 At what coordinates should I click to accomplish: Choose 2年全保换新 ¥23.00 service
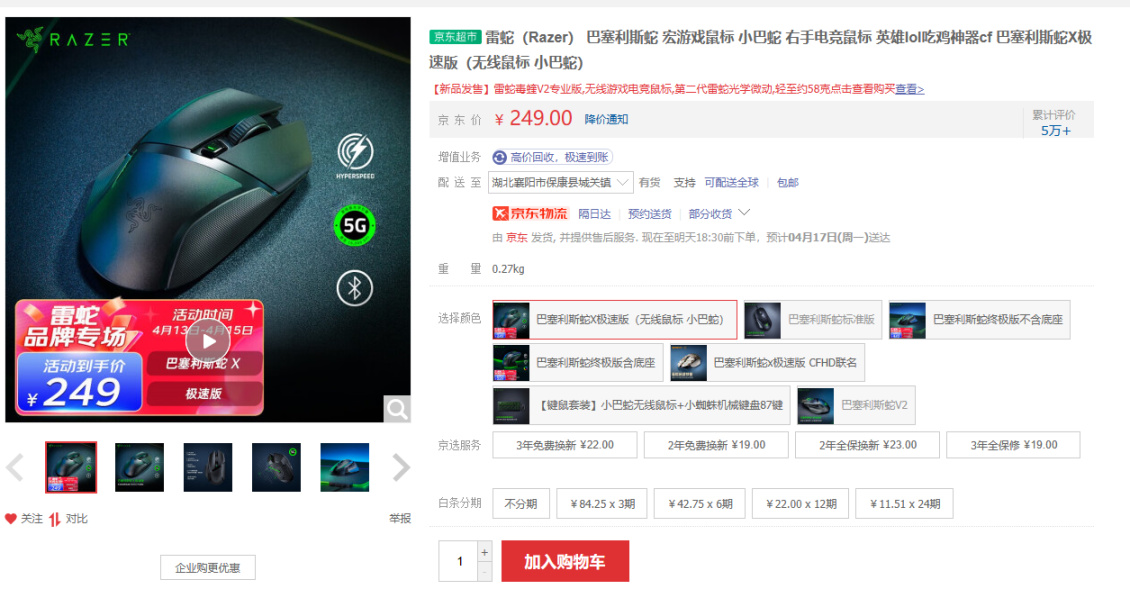(868, 445)
